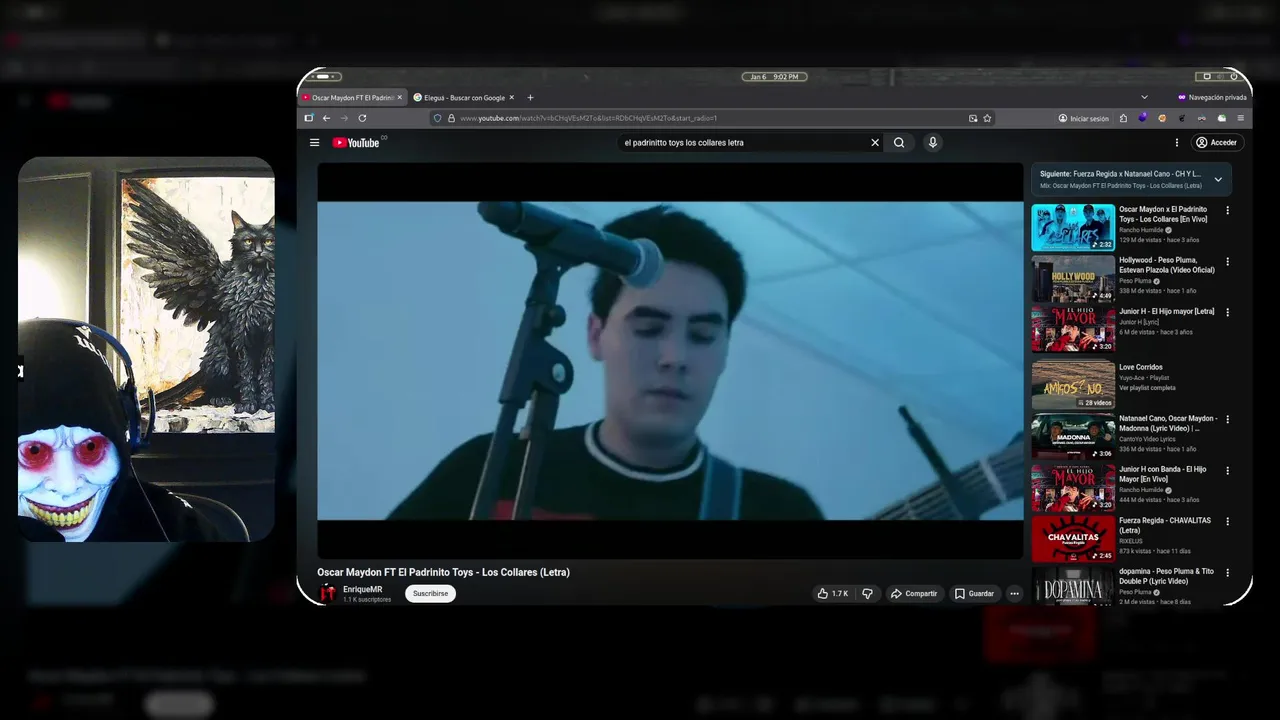Screen dimensions: 1280x720
Task: Open the dopamina Peso Pluma video title
Action: (x=1166, y=576)
